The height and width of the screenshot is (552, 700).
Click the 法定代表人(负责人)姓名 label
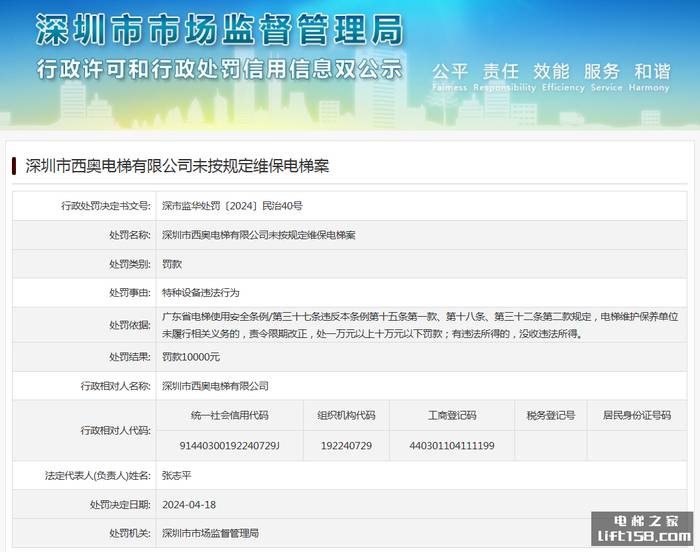point(97,476)
